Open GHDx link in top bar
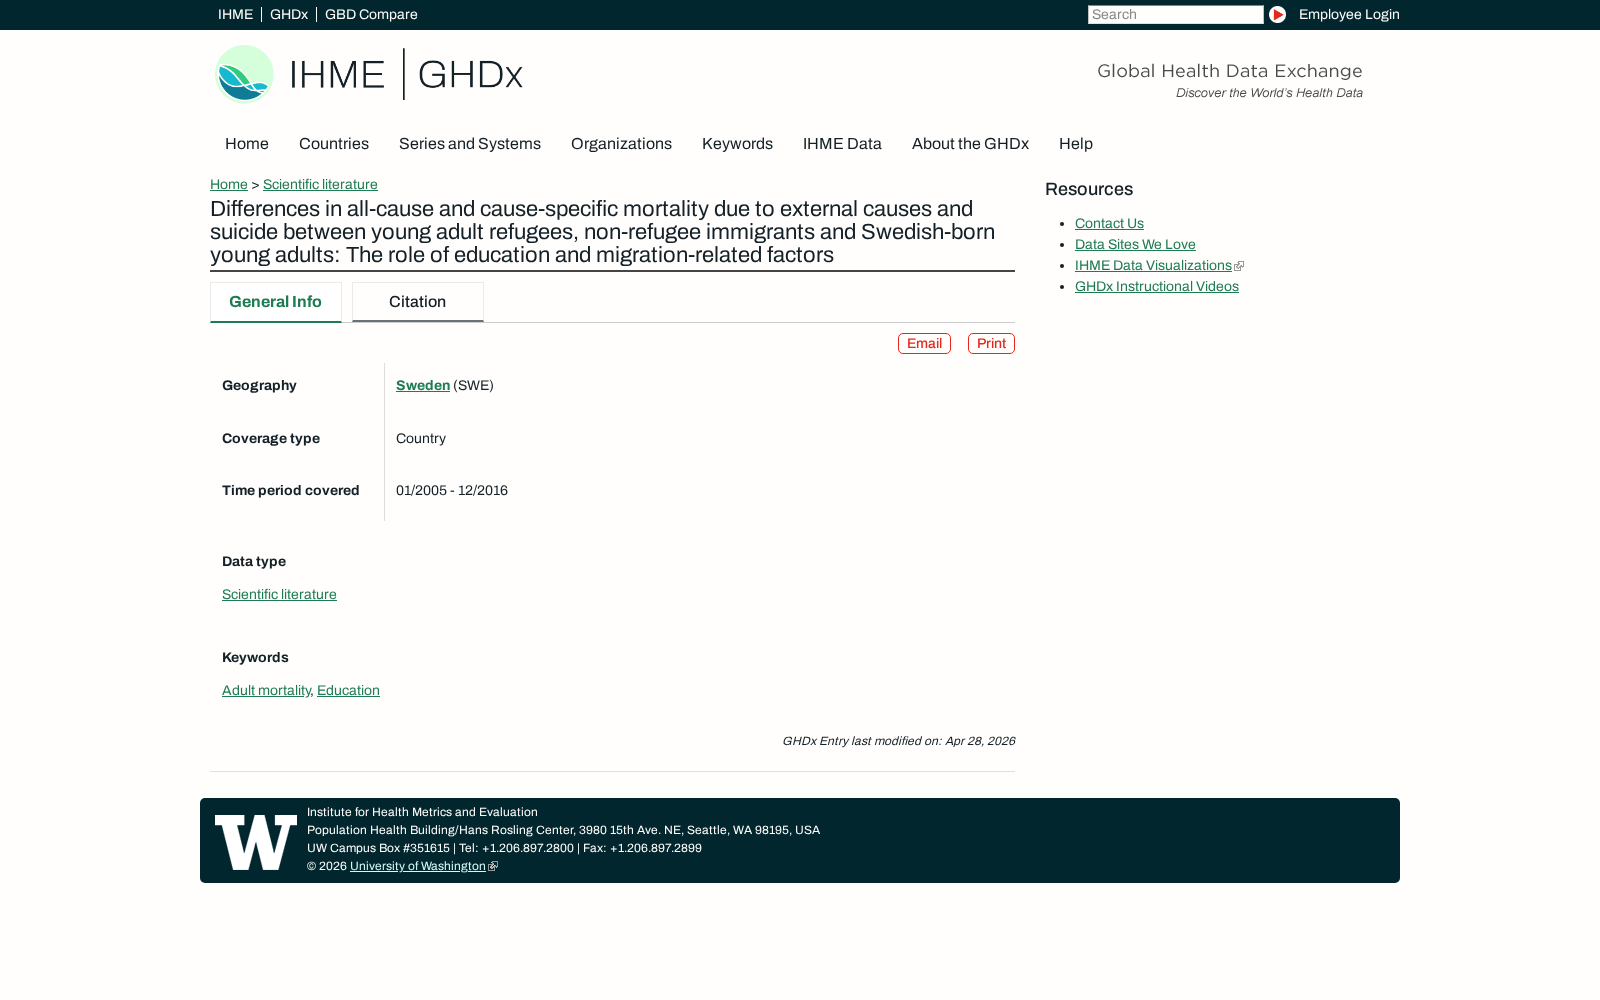Viewport: 1600px width, 1000px height. (289, 14)
